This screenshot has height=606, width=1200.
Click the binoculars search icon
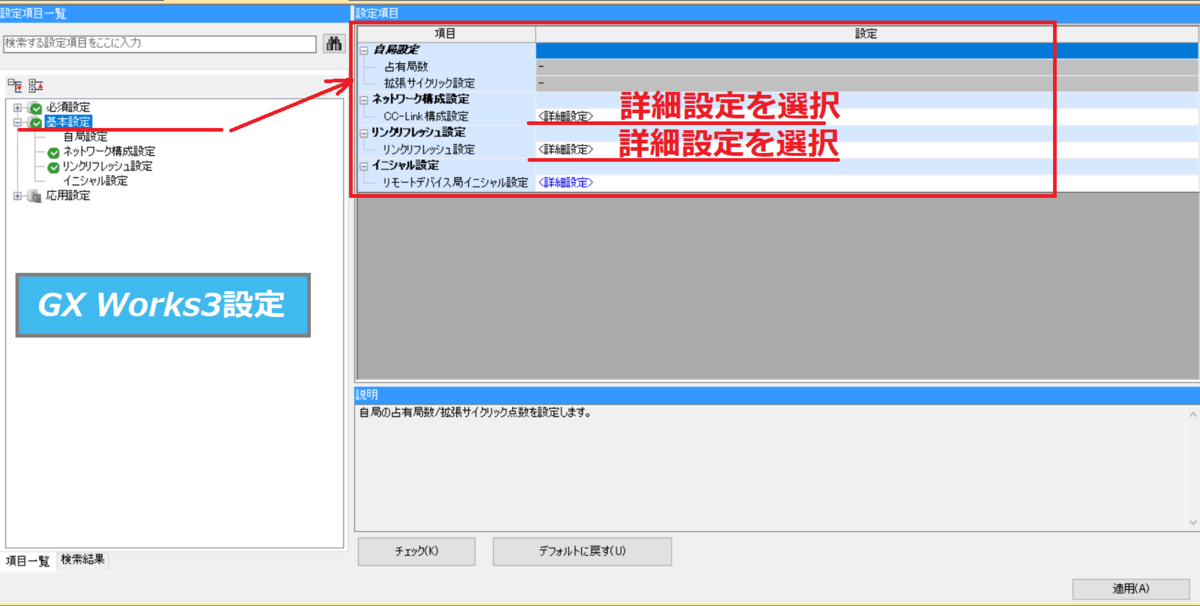click(334, 44)
